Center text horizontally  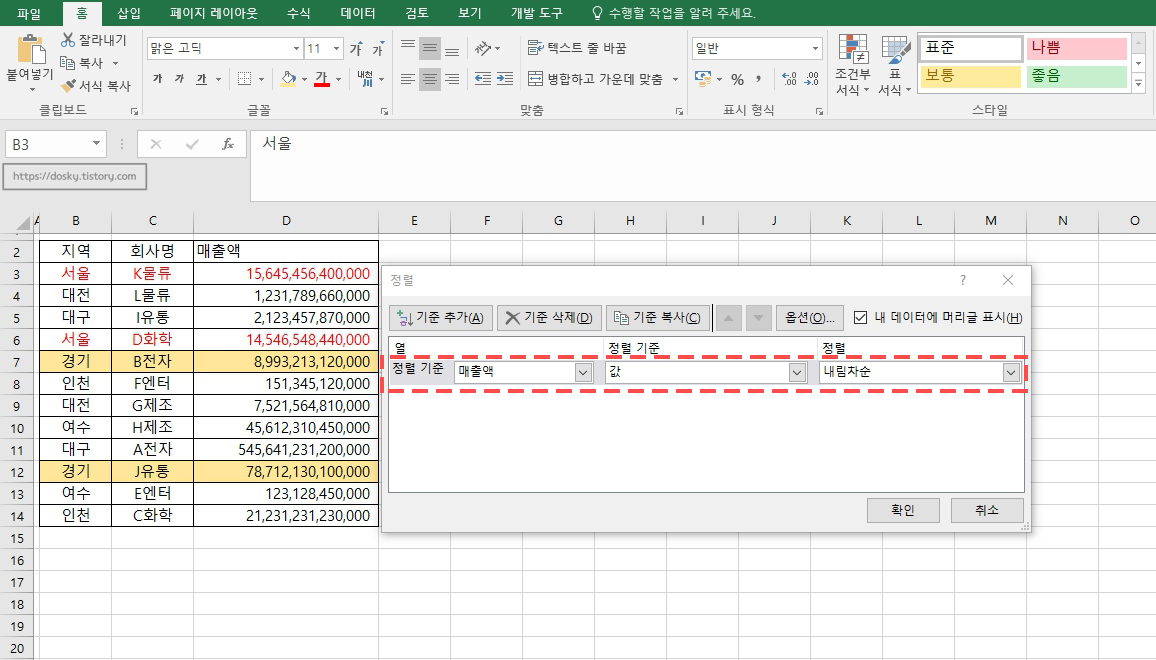coord(430,78)
